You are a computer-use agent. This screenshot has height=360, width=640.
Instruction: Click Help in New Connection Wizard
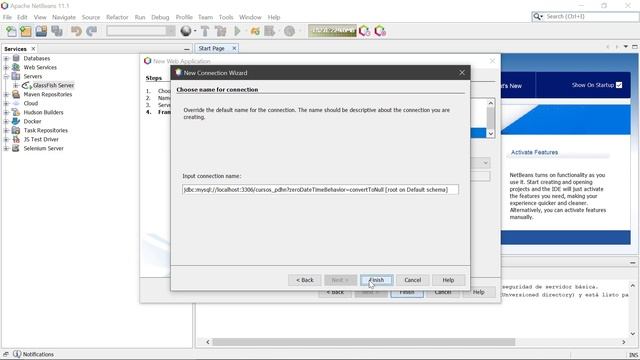[448, 280]
